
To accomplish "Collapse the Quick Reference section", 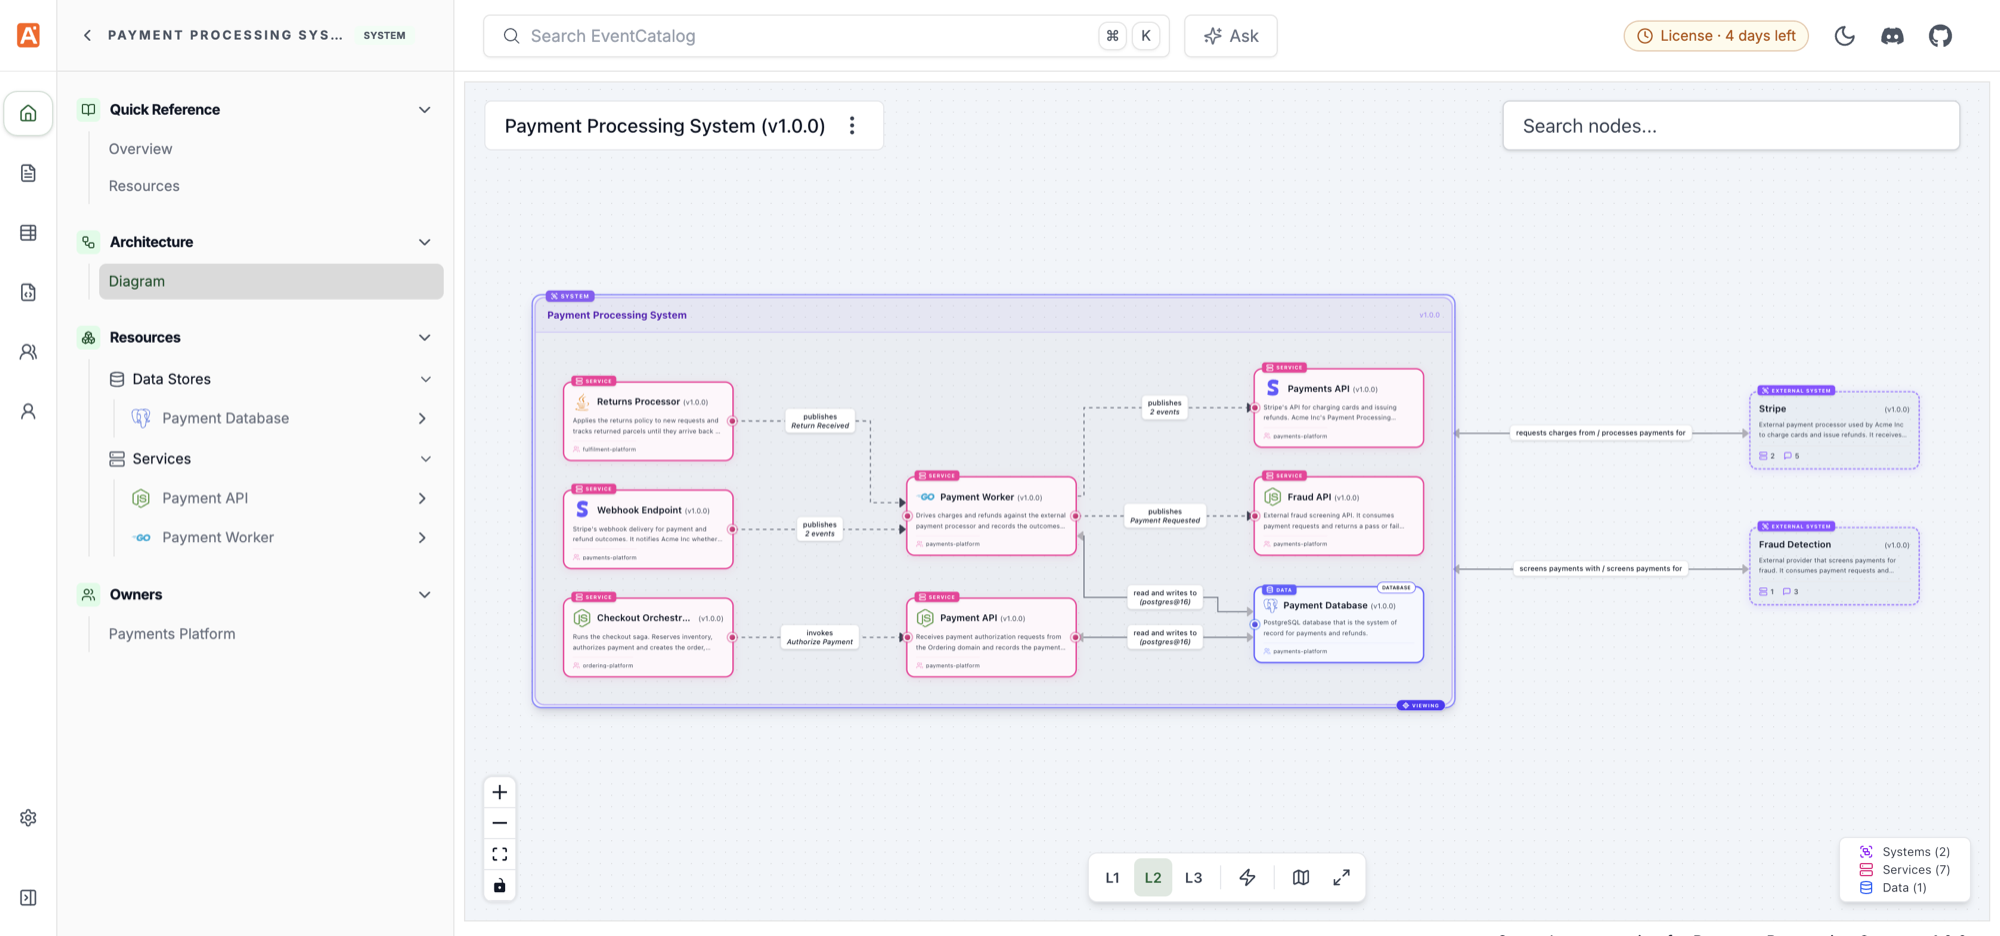I will click(425, 110).
